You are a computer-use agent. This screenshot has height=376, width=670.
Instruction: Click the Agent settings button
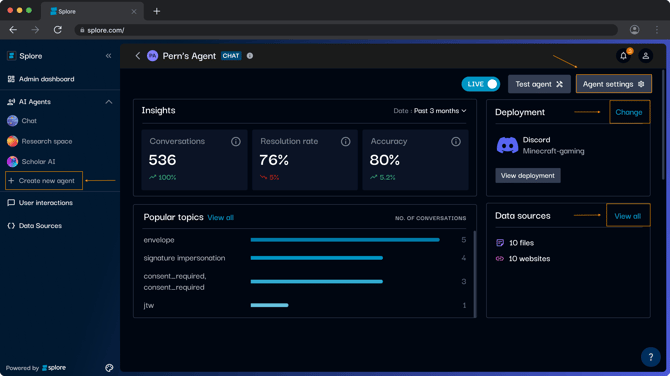[x=614, y=84]
